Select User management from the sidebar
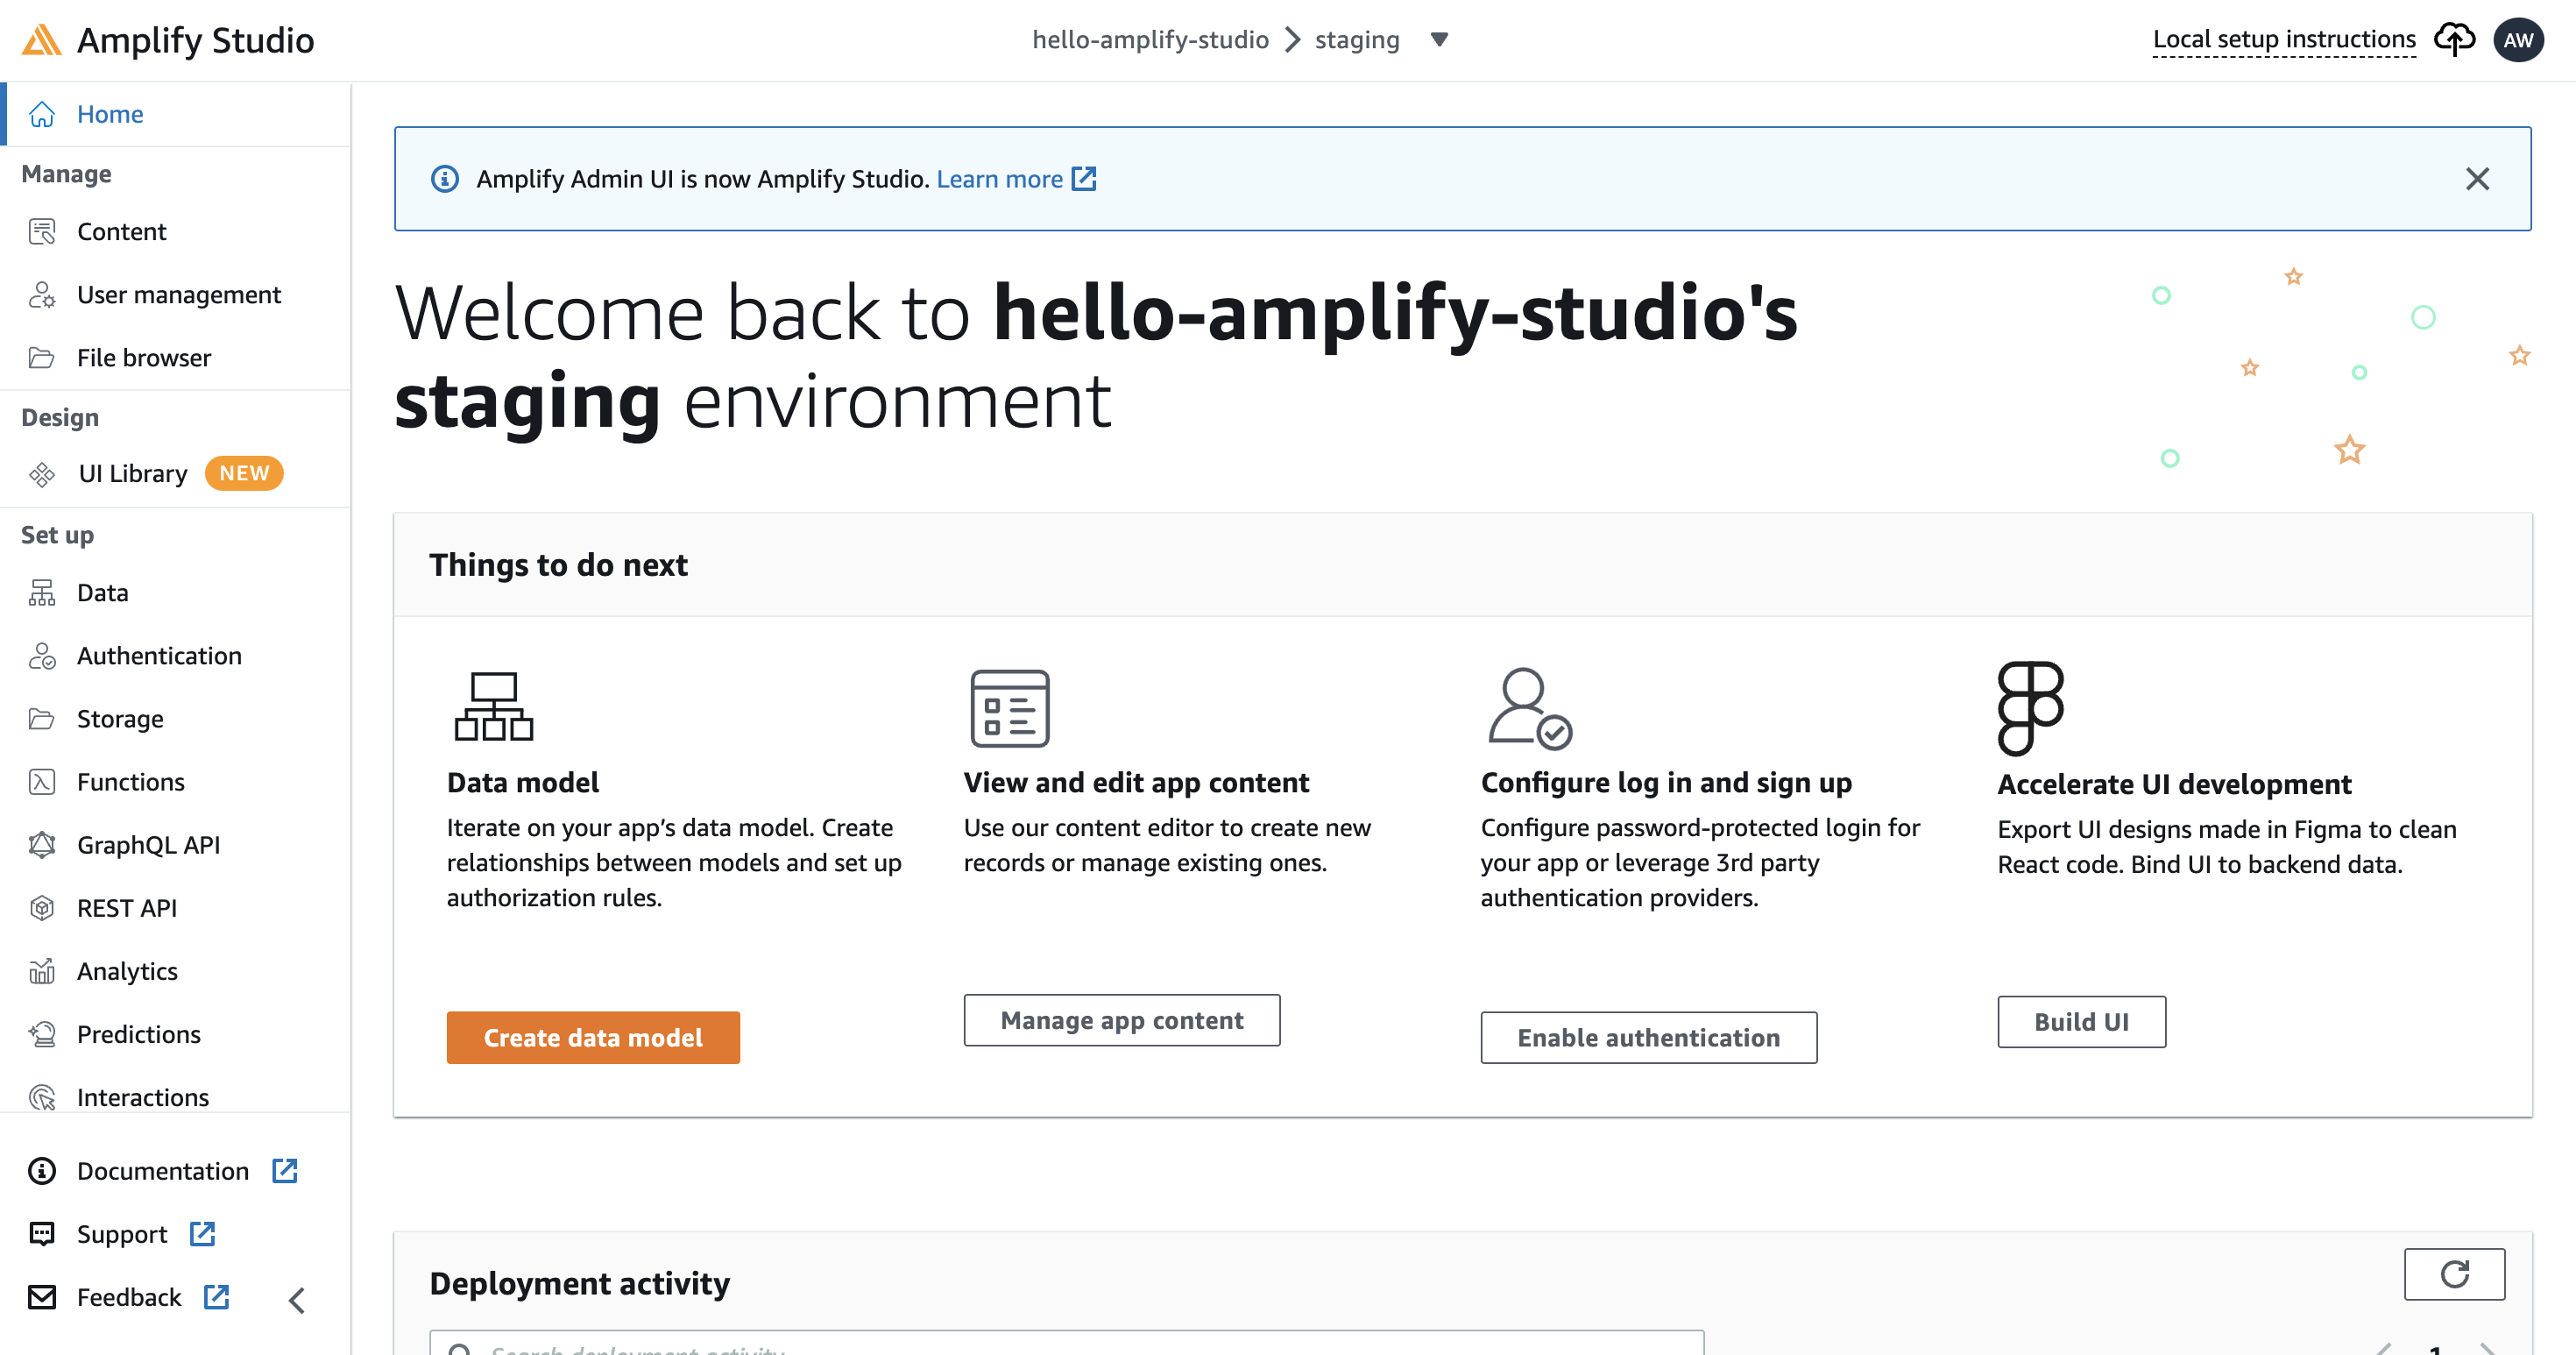Image resolution: width=2576 pixels, height=1355 pixels. coord(178,294)
